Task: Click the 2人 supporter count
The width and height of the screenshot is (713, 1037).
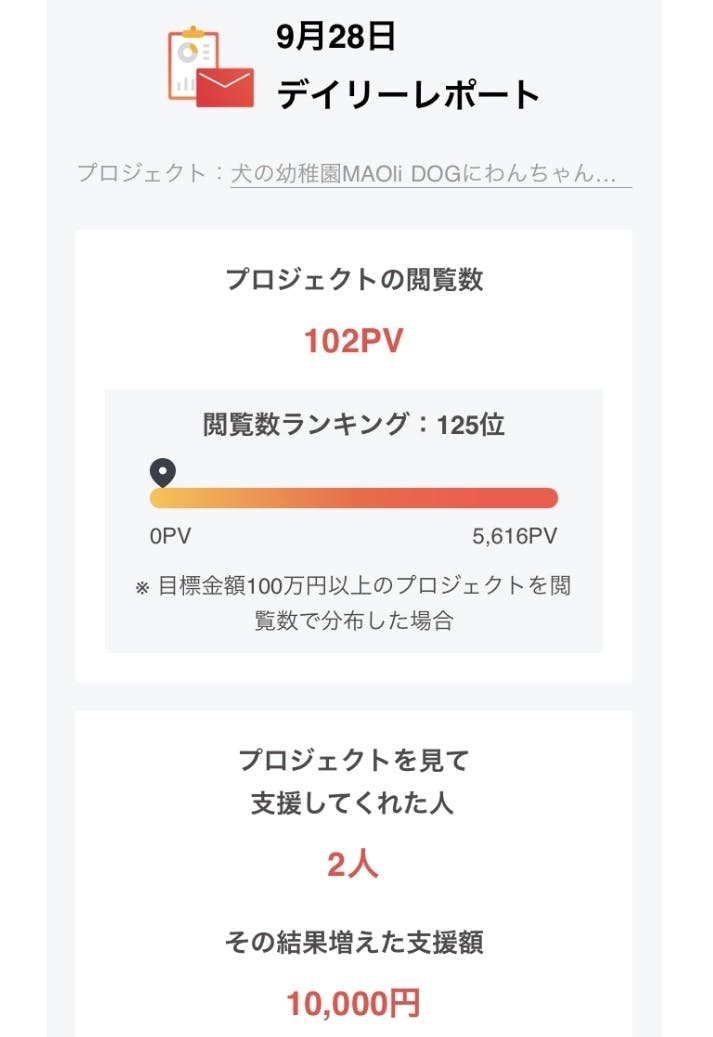Action: (x=354, y=864)
